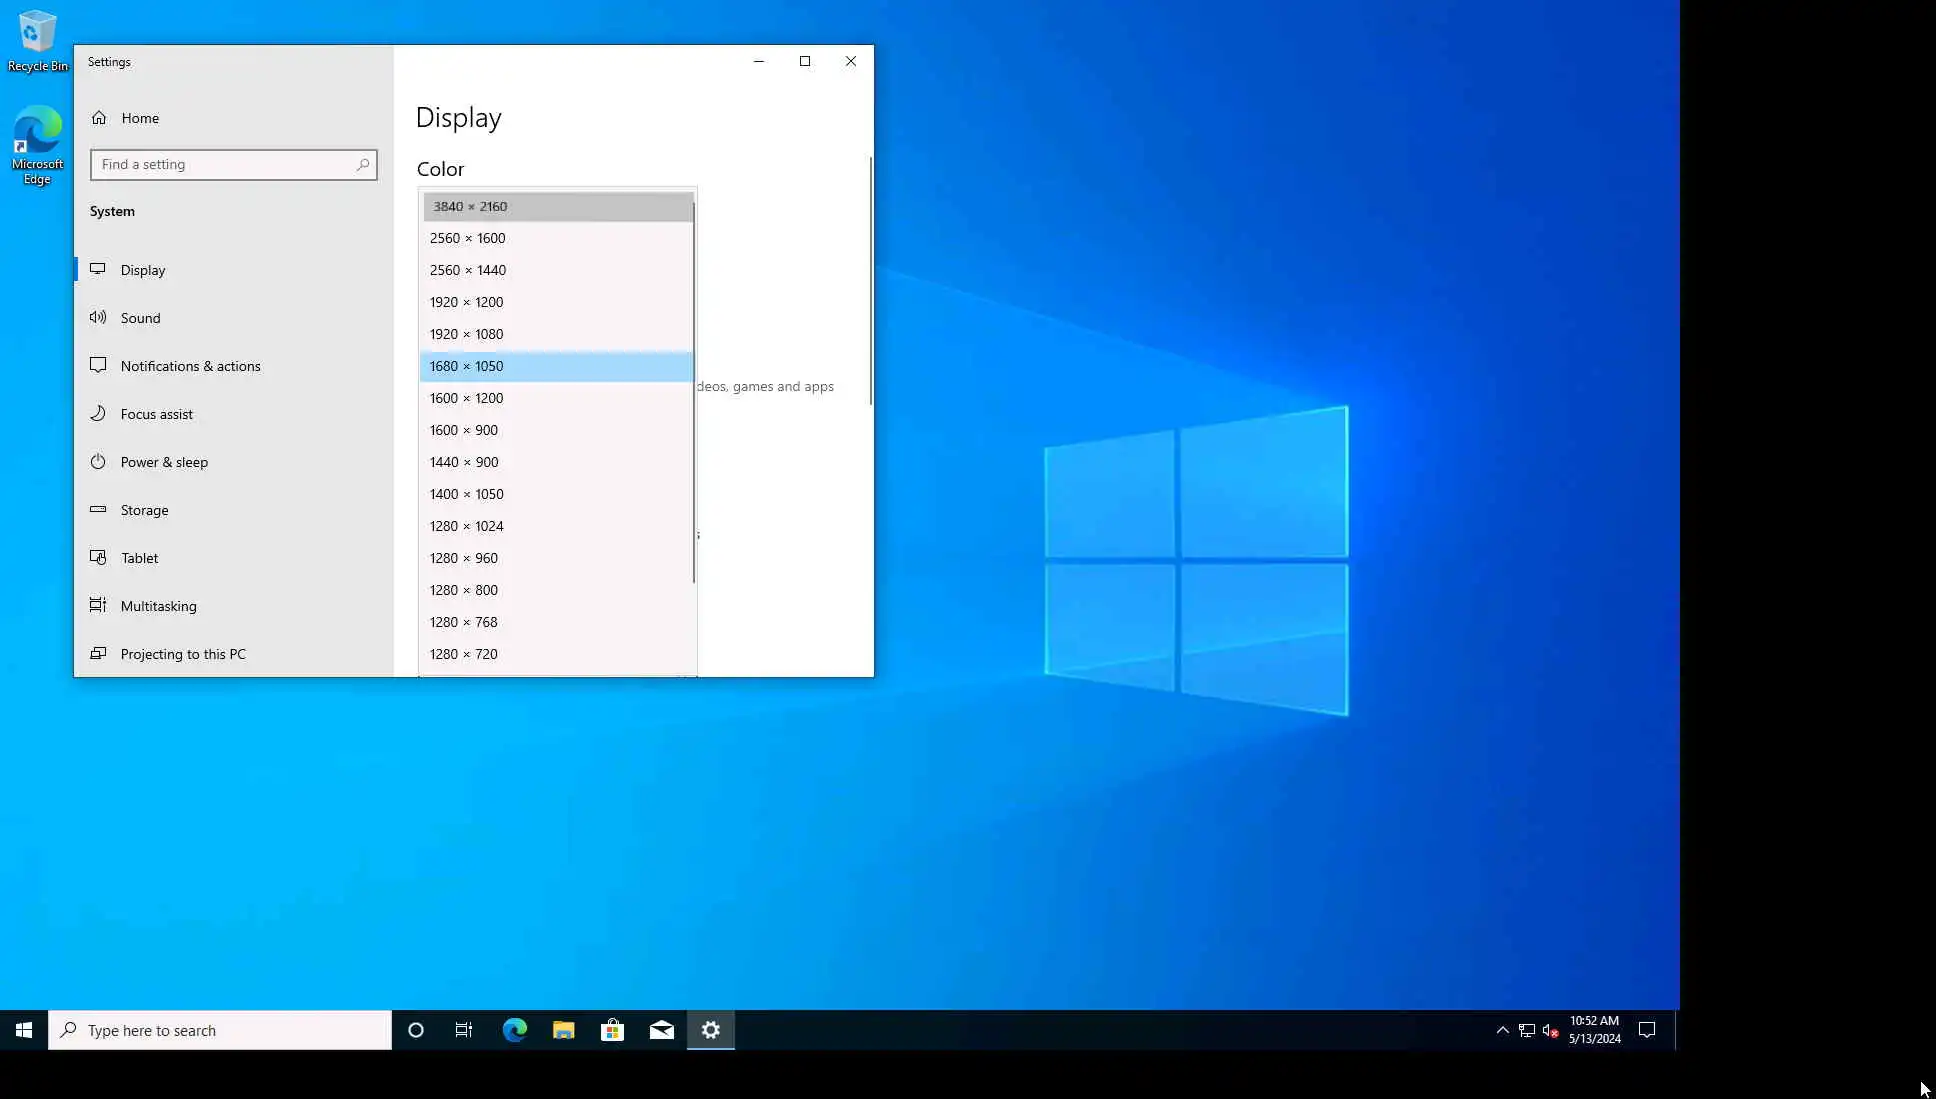
Task: Click the muted volume tray icon
Action: pyautogui.click(x=1550, y=1030)
